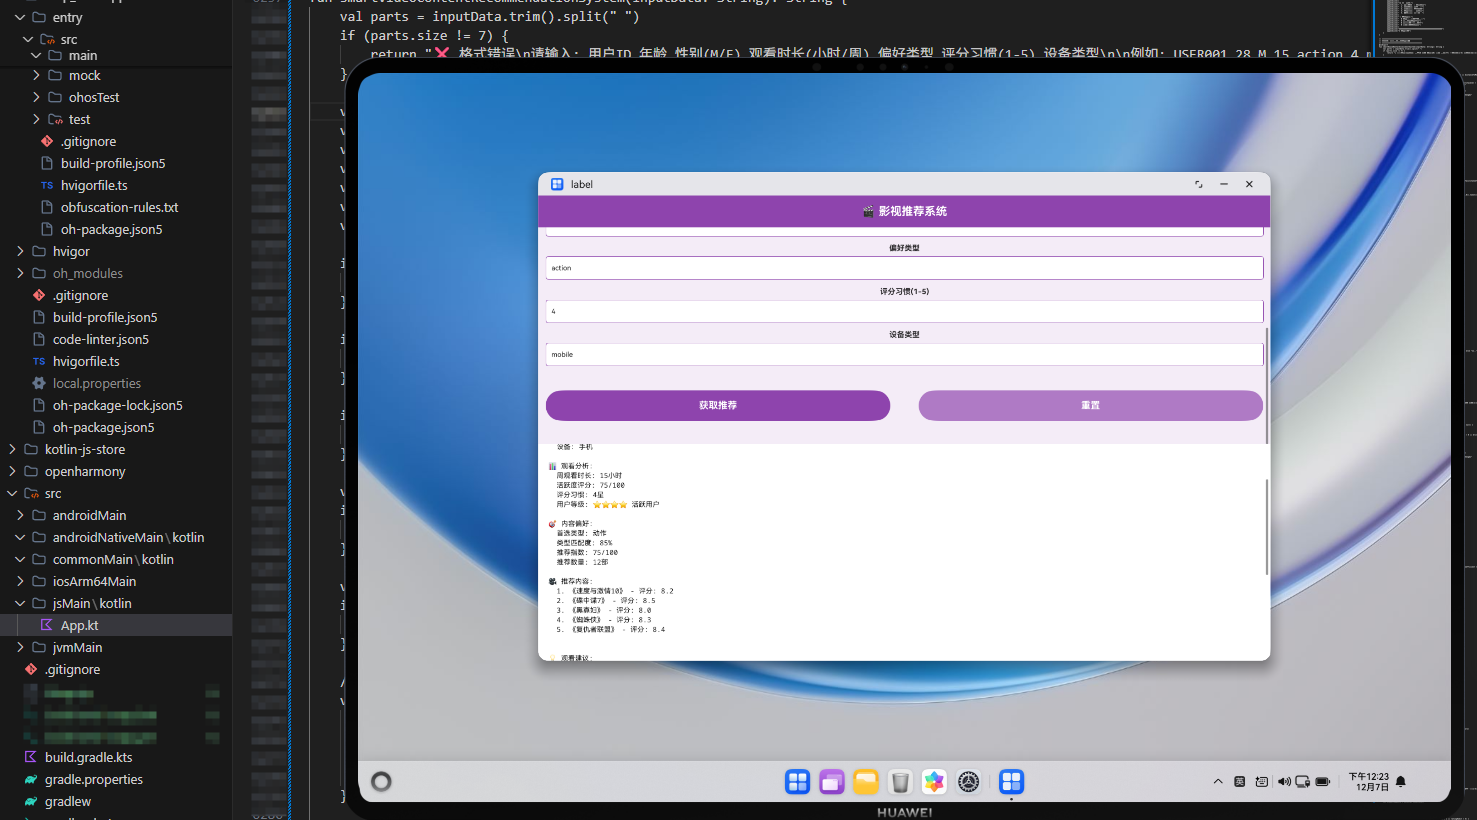
Task: Open notifications bell in tray
Action: [x=1401, y=782]
